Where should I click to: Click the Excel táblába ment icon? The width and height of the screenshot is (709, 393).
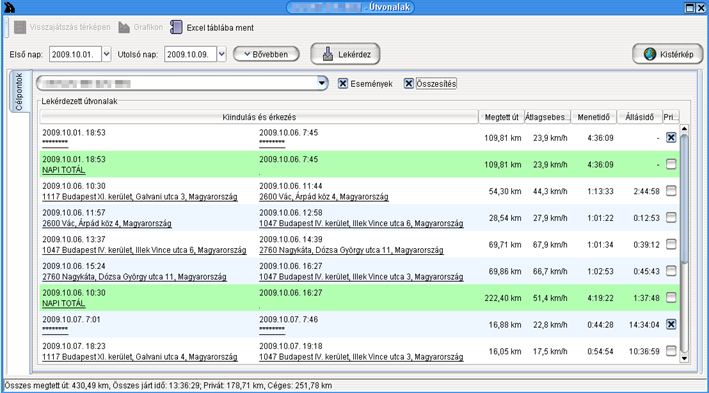pos(176,27)
